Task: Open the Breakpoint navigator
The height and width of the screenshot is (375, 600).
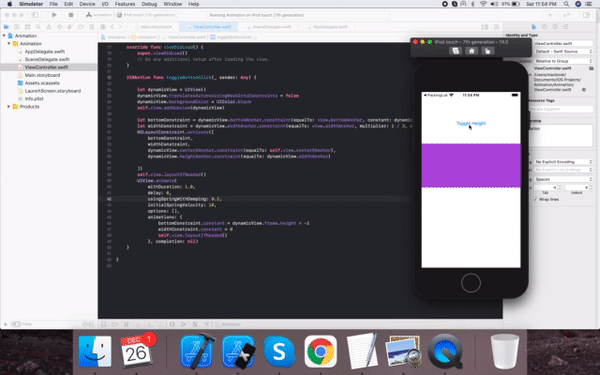Action: [80, 27]
